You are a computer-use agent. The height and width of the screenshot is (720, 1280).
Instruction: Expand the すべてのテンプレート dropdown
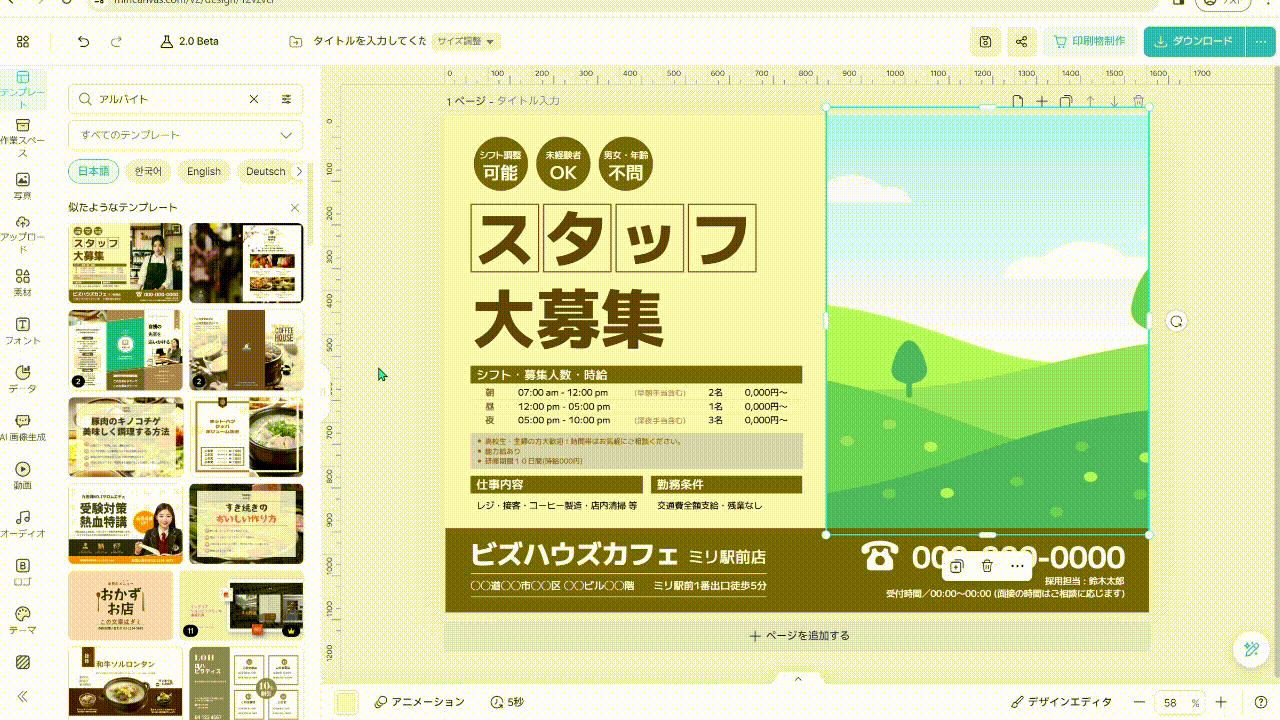click(x=186, y=135)
